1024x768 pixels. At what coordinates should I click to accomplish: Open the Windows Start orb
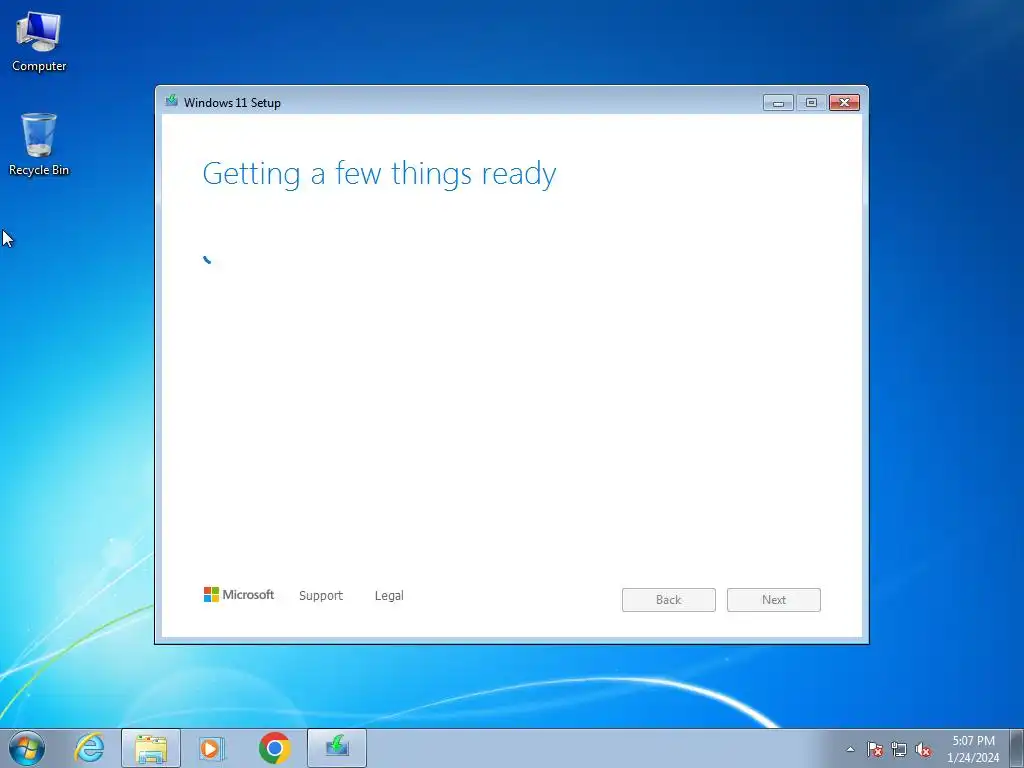(x=27, y=748)
